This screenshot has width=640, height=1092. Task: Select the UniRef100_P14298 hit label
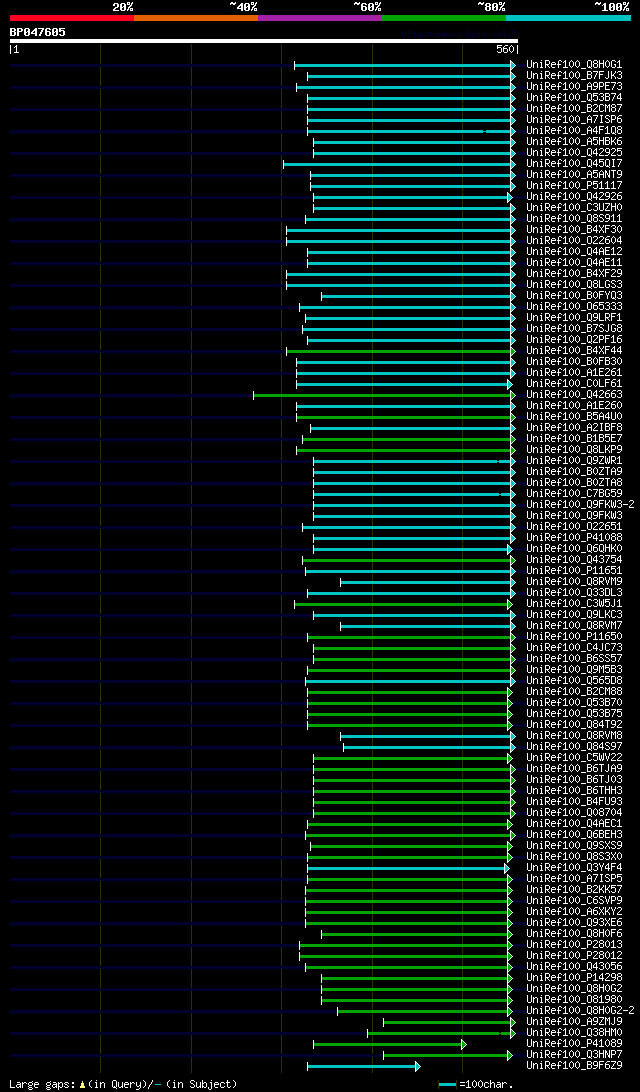(x=575, y=978)
